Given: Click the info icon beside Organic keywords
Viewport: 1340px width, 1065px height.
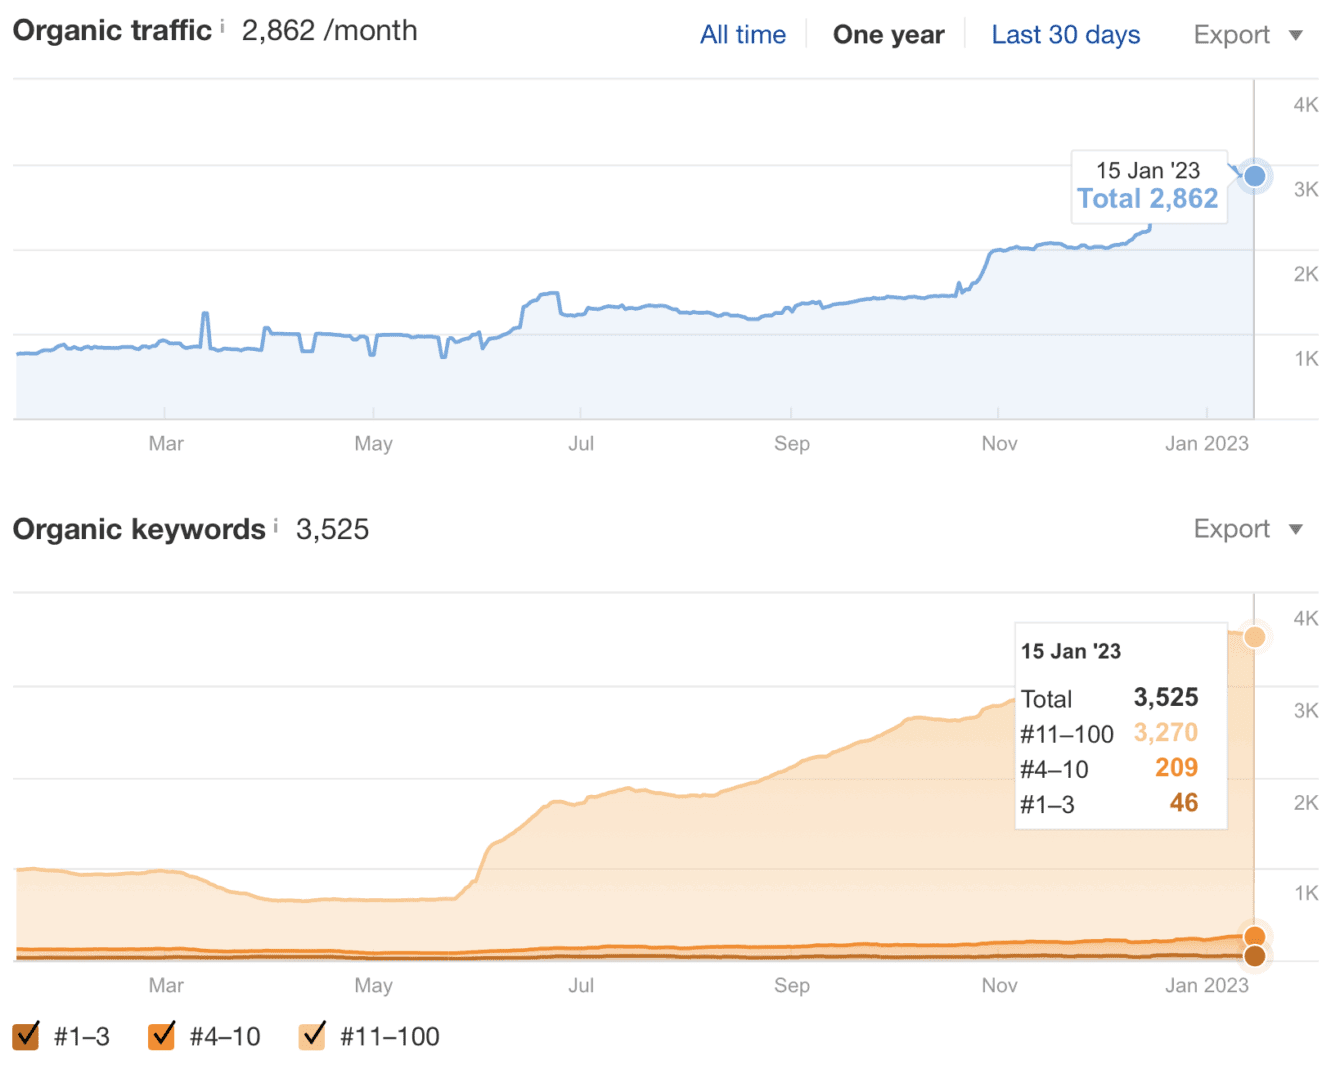Looking at the screenshot, I should click(x=276, y=524).
